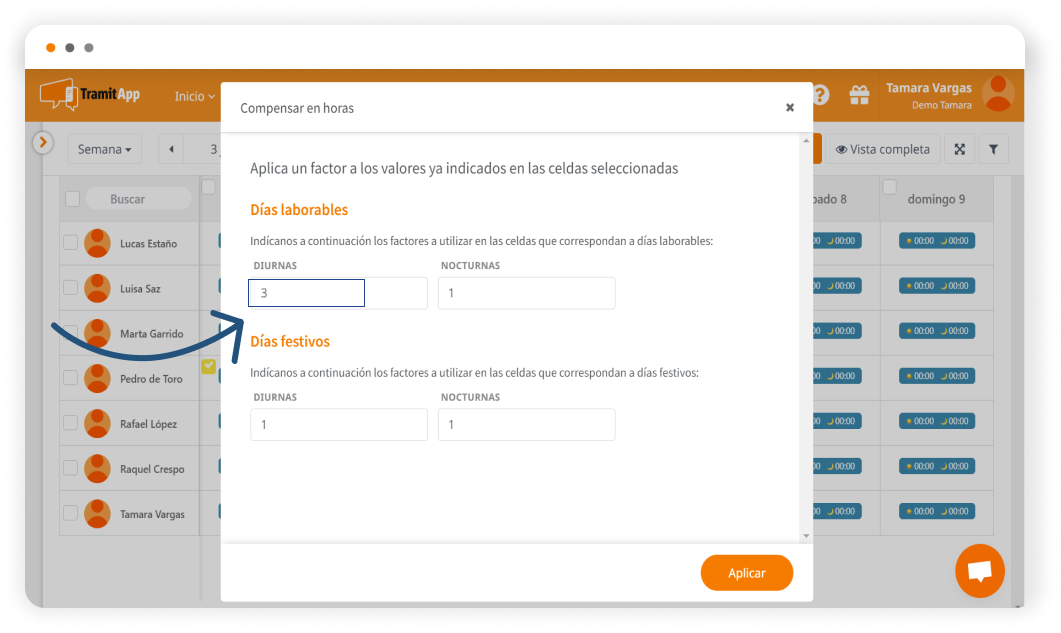Viewport: 1061px width, 633px height.
Task: Click Tamara Vargas profile avatar
Action: tap(998, 93)
